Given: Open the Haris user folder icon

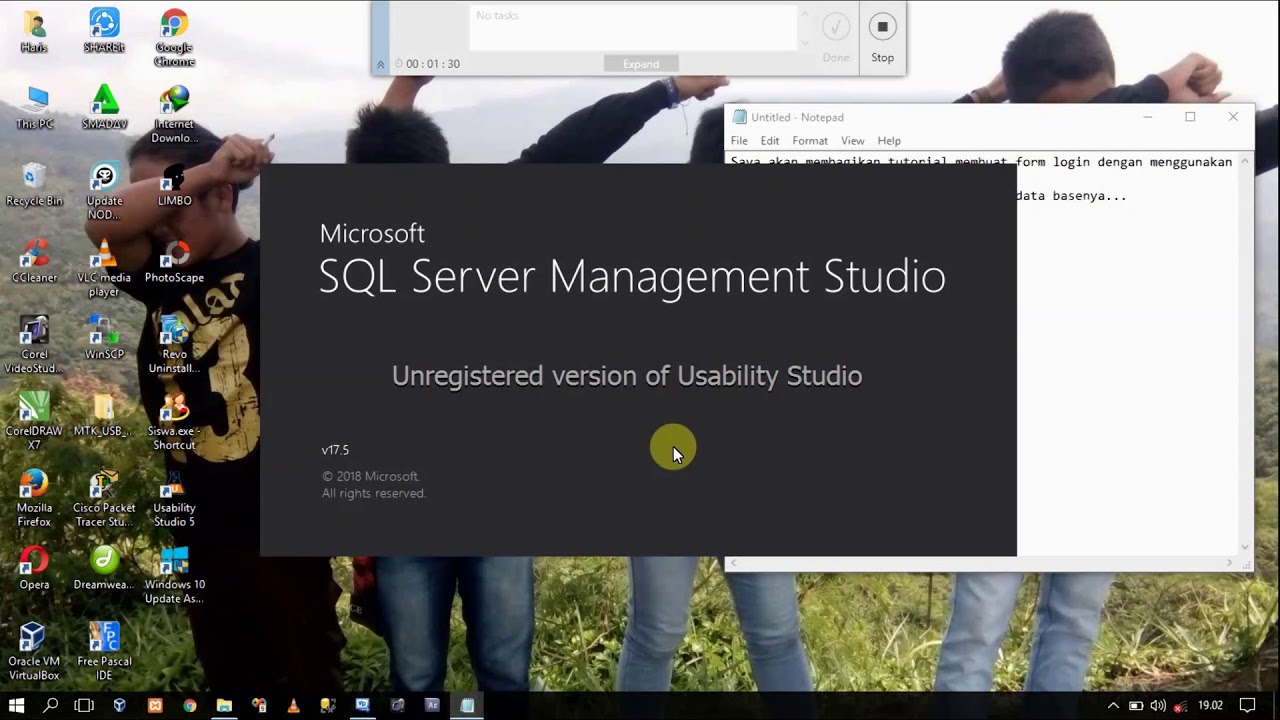Looking at the screenshot, I should point(34,31).
